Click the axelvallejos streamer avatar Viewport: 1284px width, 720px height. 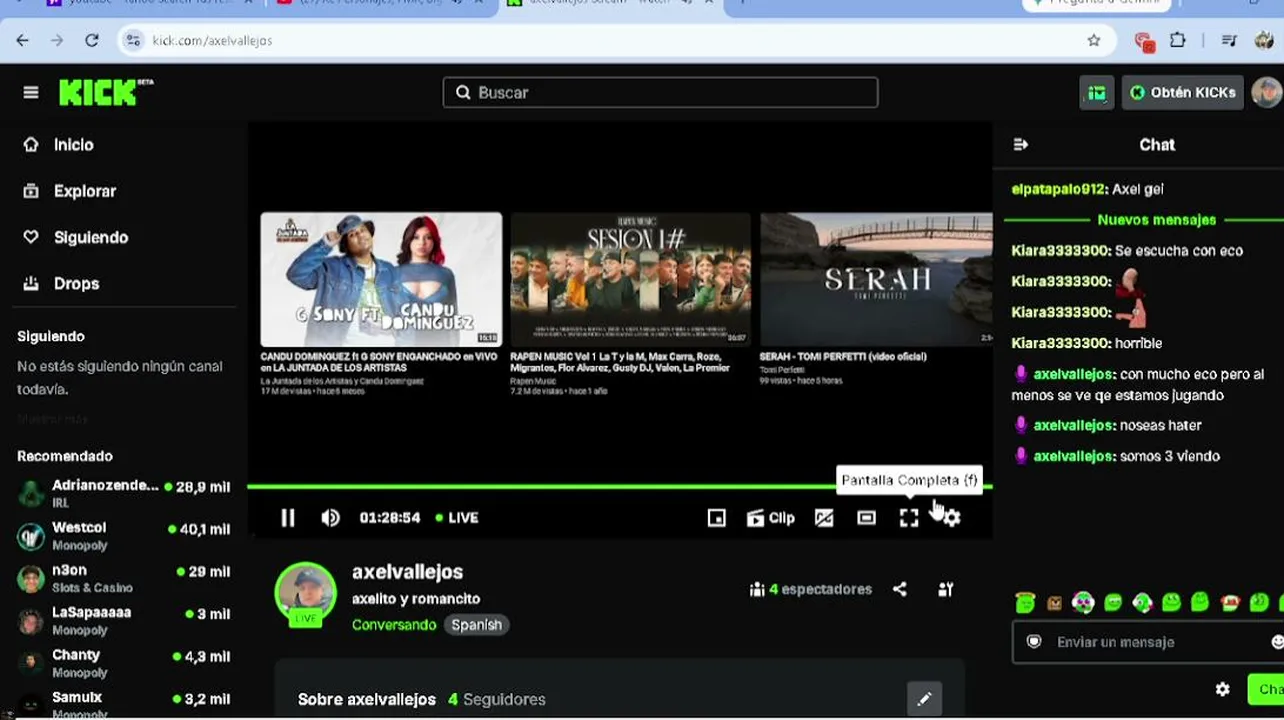pyautogui.click(x=306, y=593)
